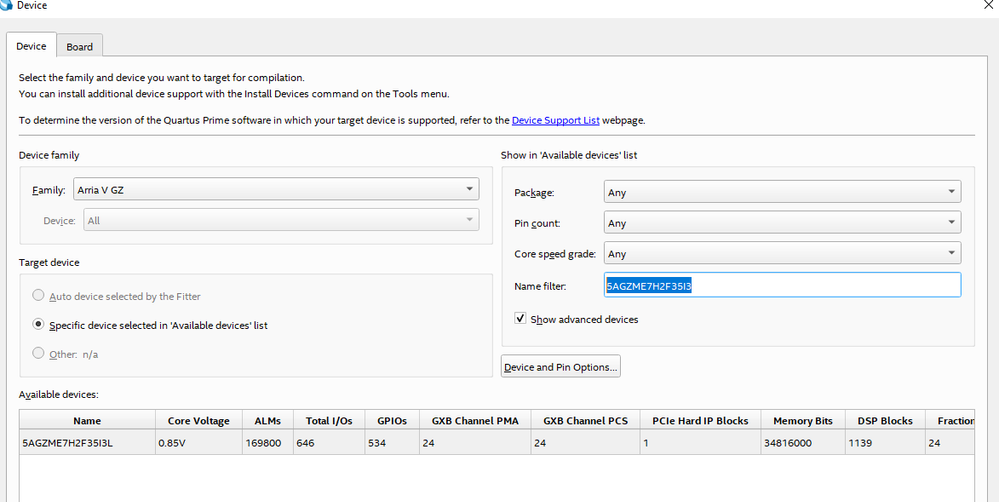Select the 5AGZME7H2F35I3L device row
The image size is (999, 502).
coord(86,442)
